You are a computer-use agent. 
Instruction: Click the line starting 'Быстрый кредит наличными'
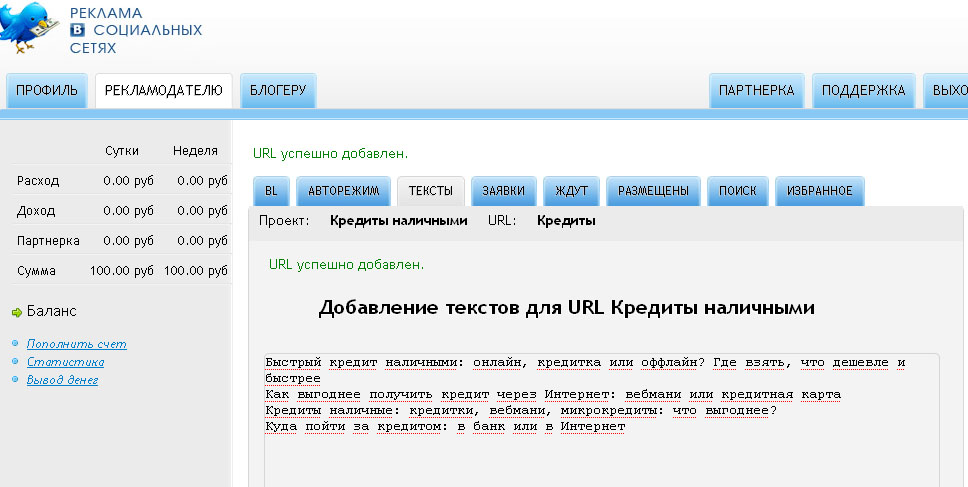pos(585,370)
